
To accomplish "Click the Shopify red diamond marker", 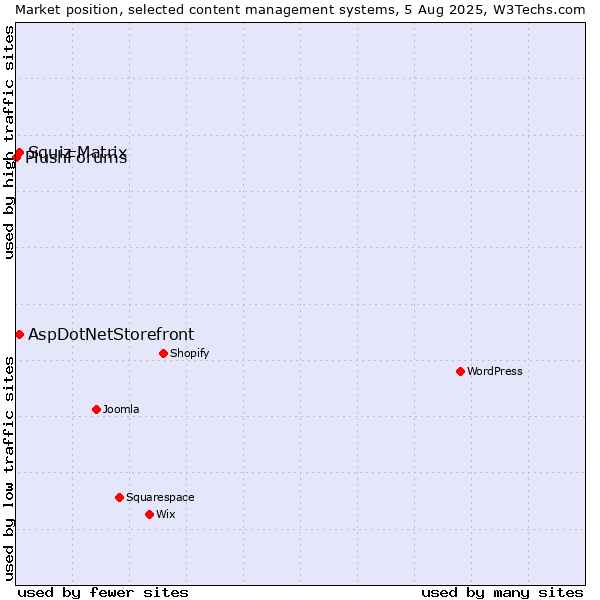I will pos(163,353).
